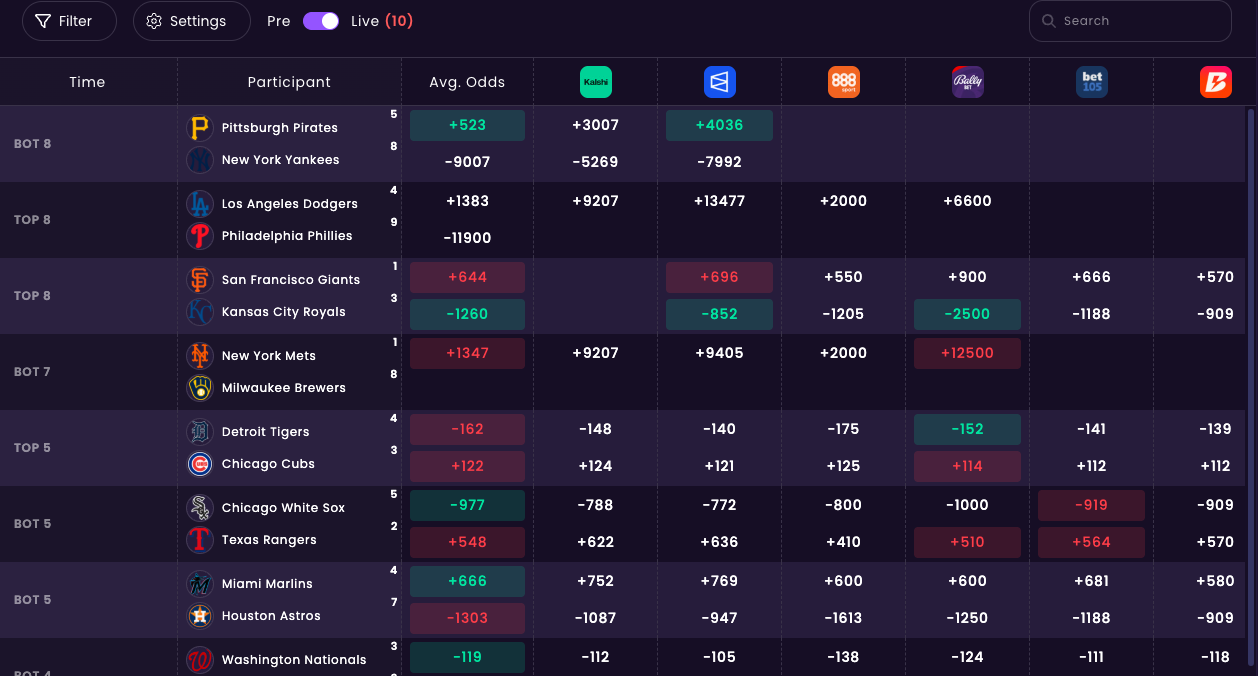
Task: Click the Texas Rangers team logo
Action: (200, 540)
